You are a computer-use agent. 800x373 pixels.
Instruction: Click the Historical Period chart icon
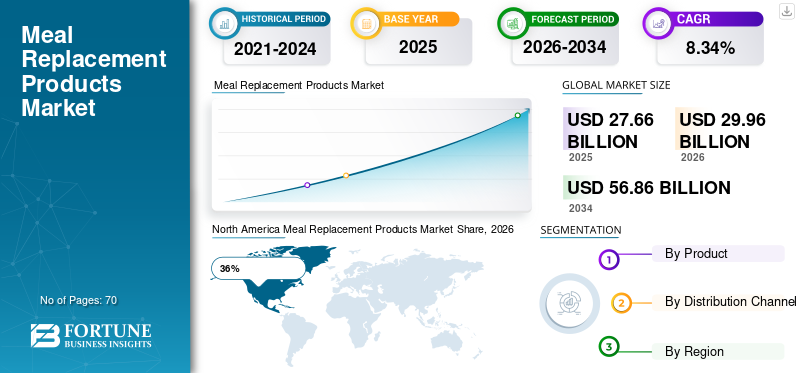pos(224,23)
